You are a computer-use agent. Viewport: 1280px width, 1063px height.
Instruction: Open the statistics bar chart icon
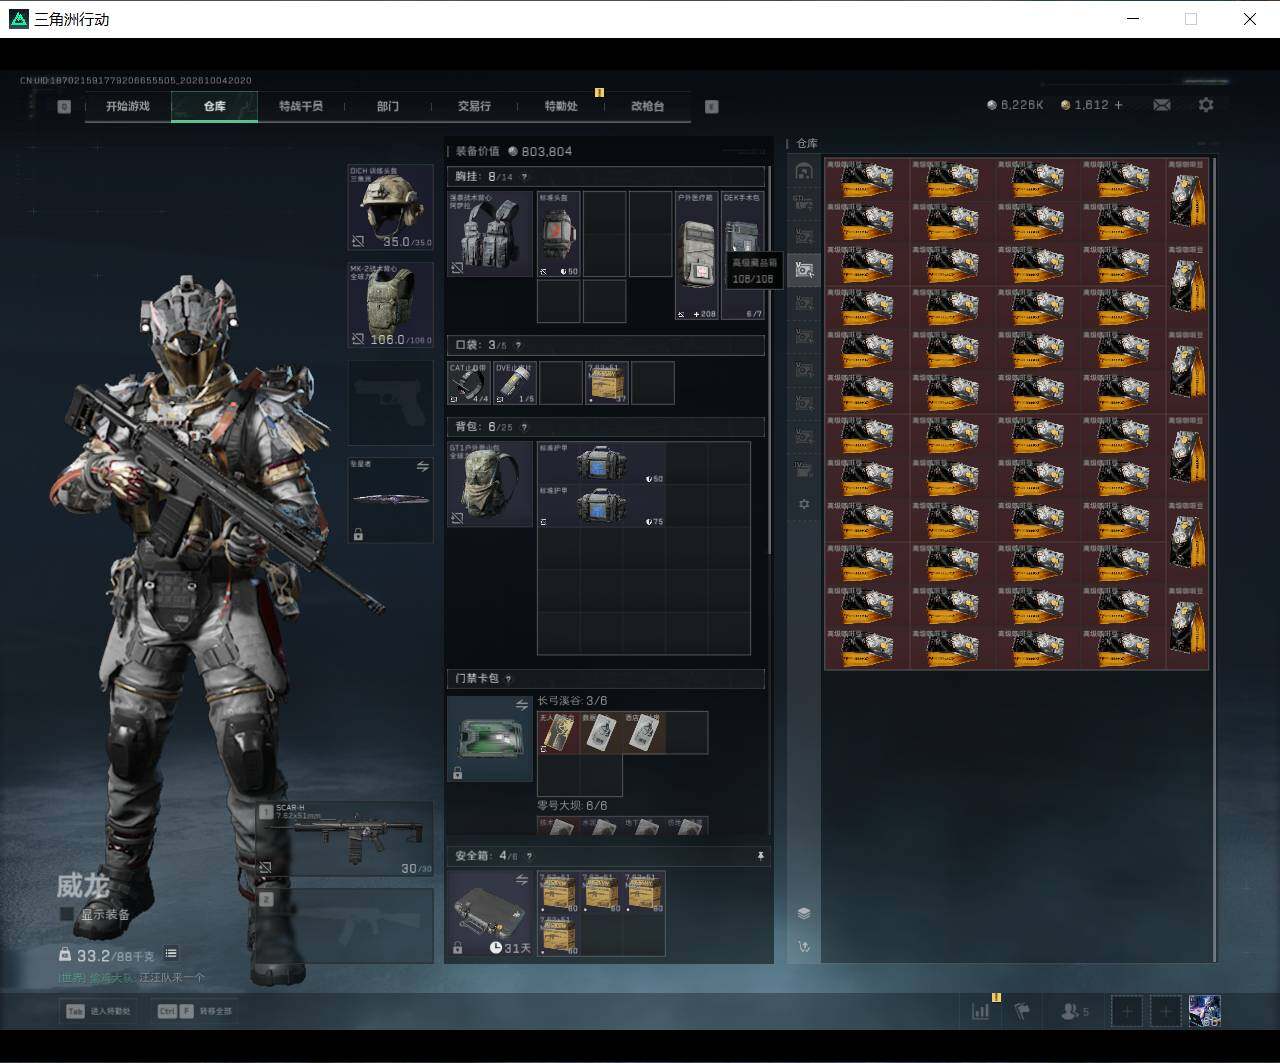point(981,1011)
